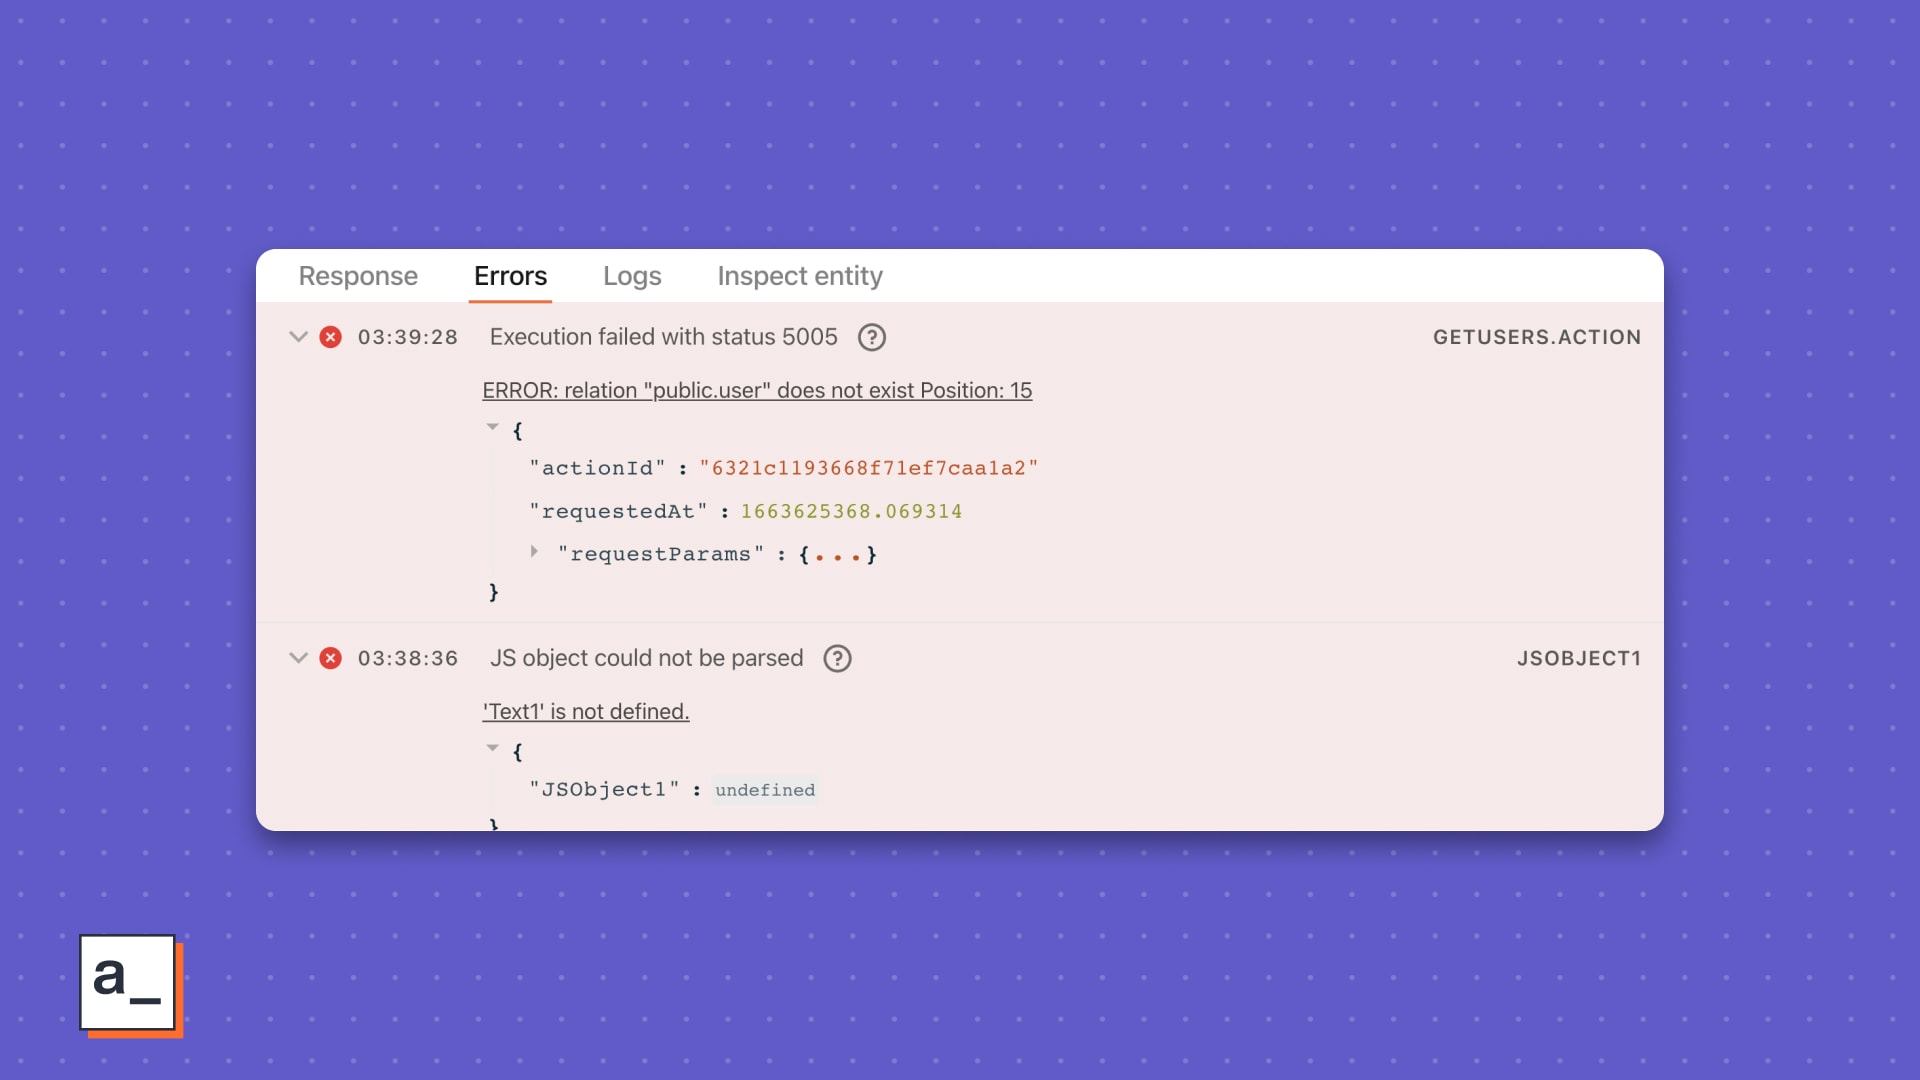Click the JSOBJECT1 source label
The height and width of the screenshot is (1080, 1920).
1578,658
